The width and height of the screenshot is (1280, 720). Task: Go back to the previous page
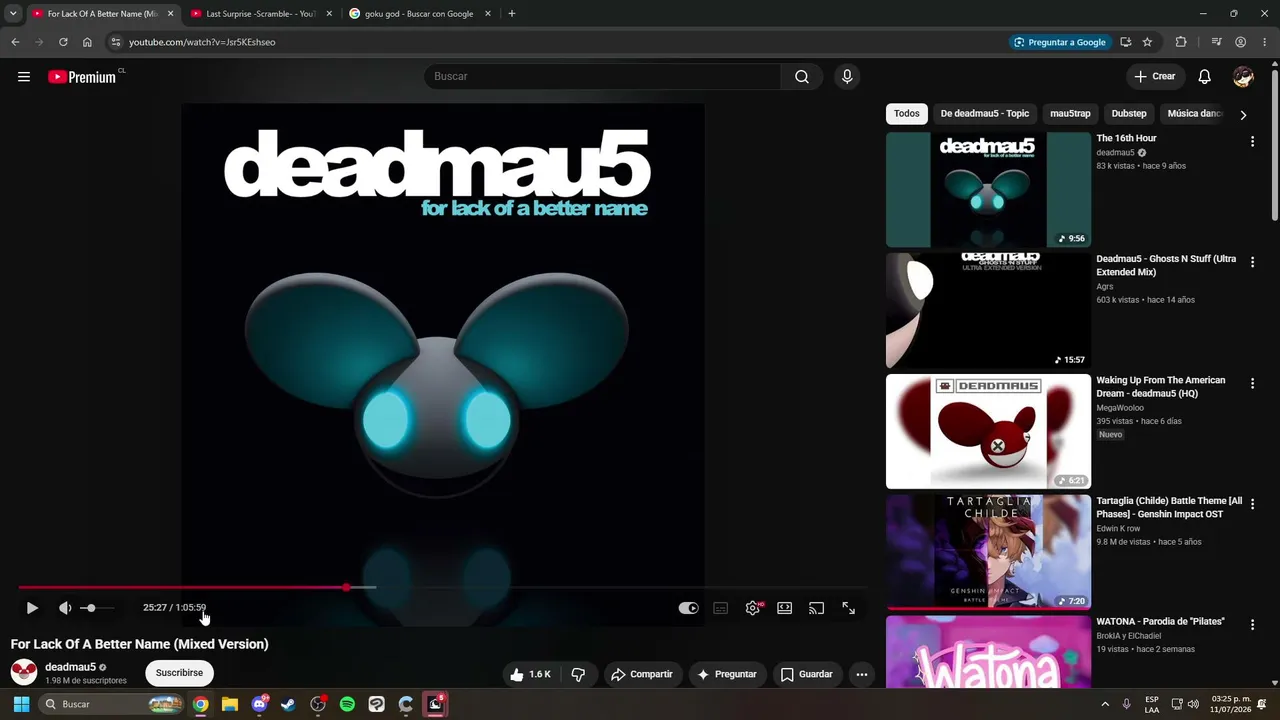(15, 42)
